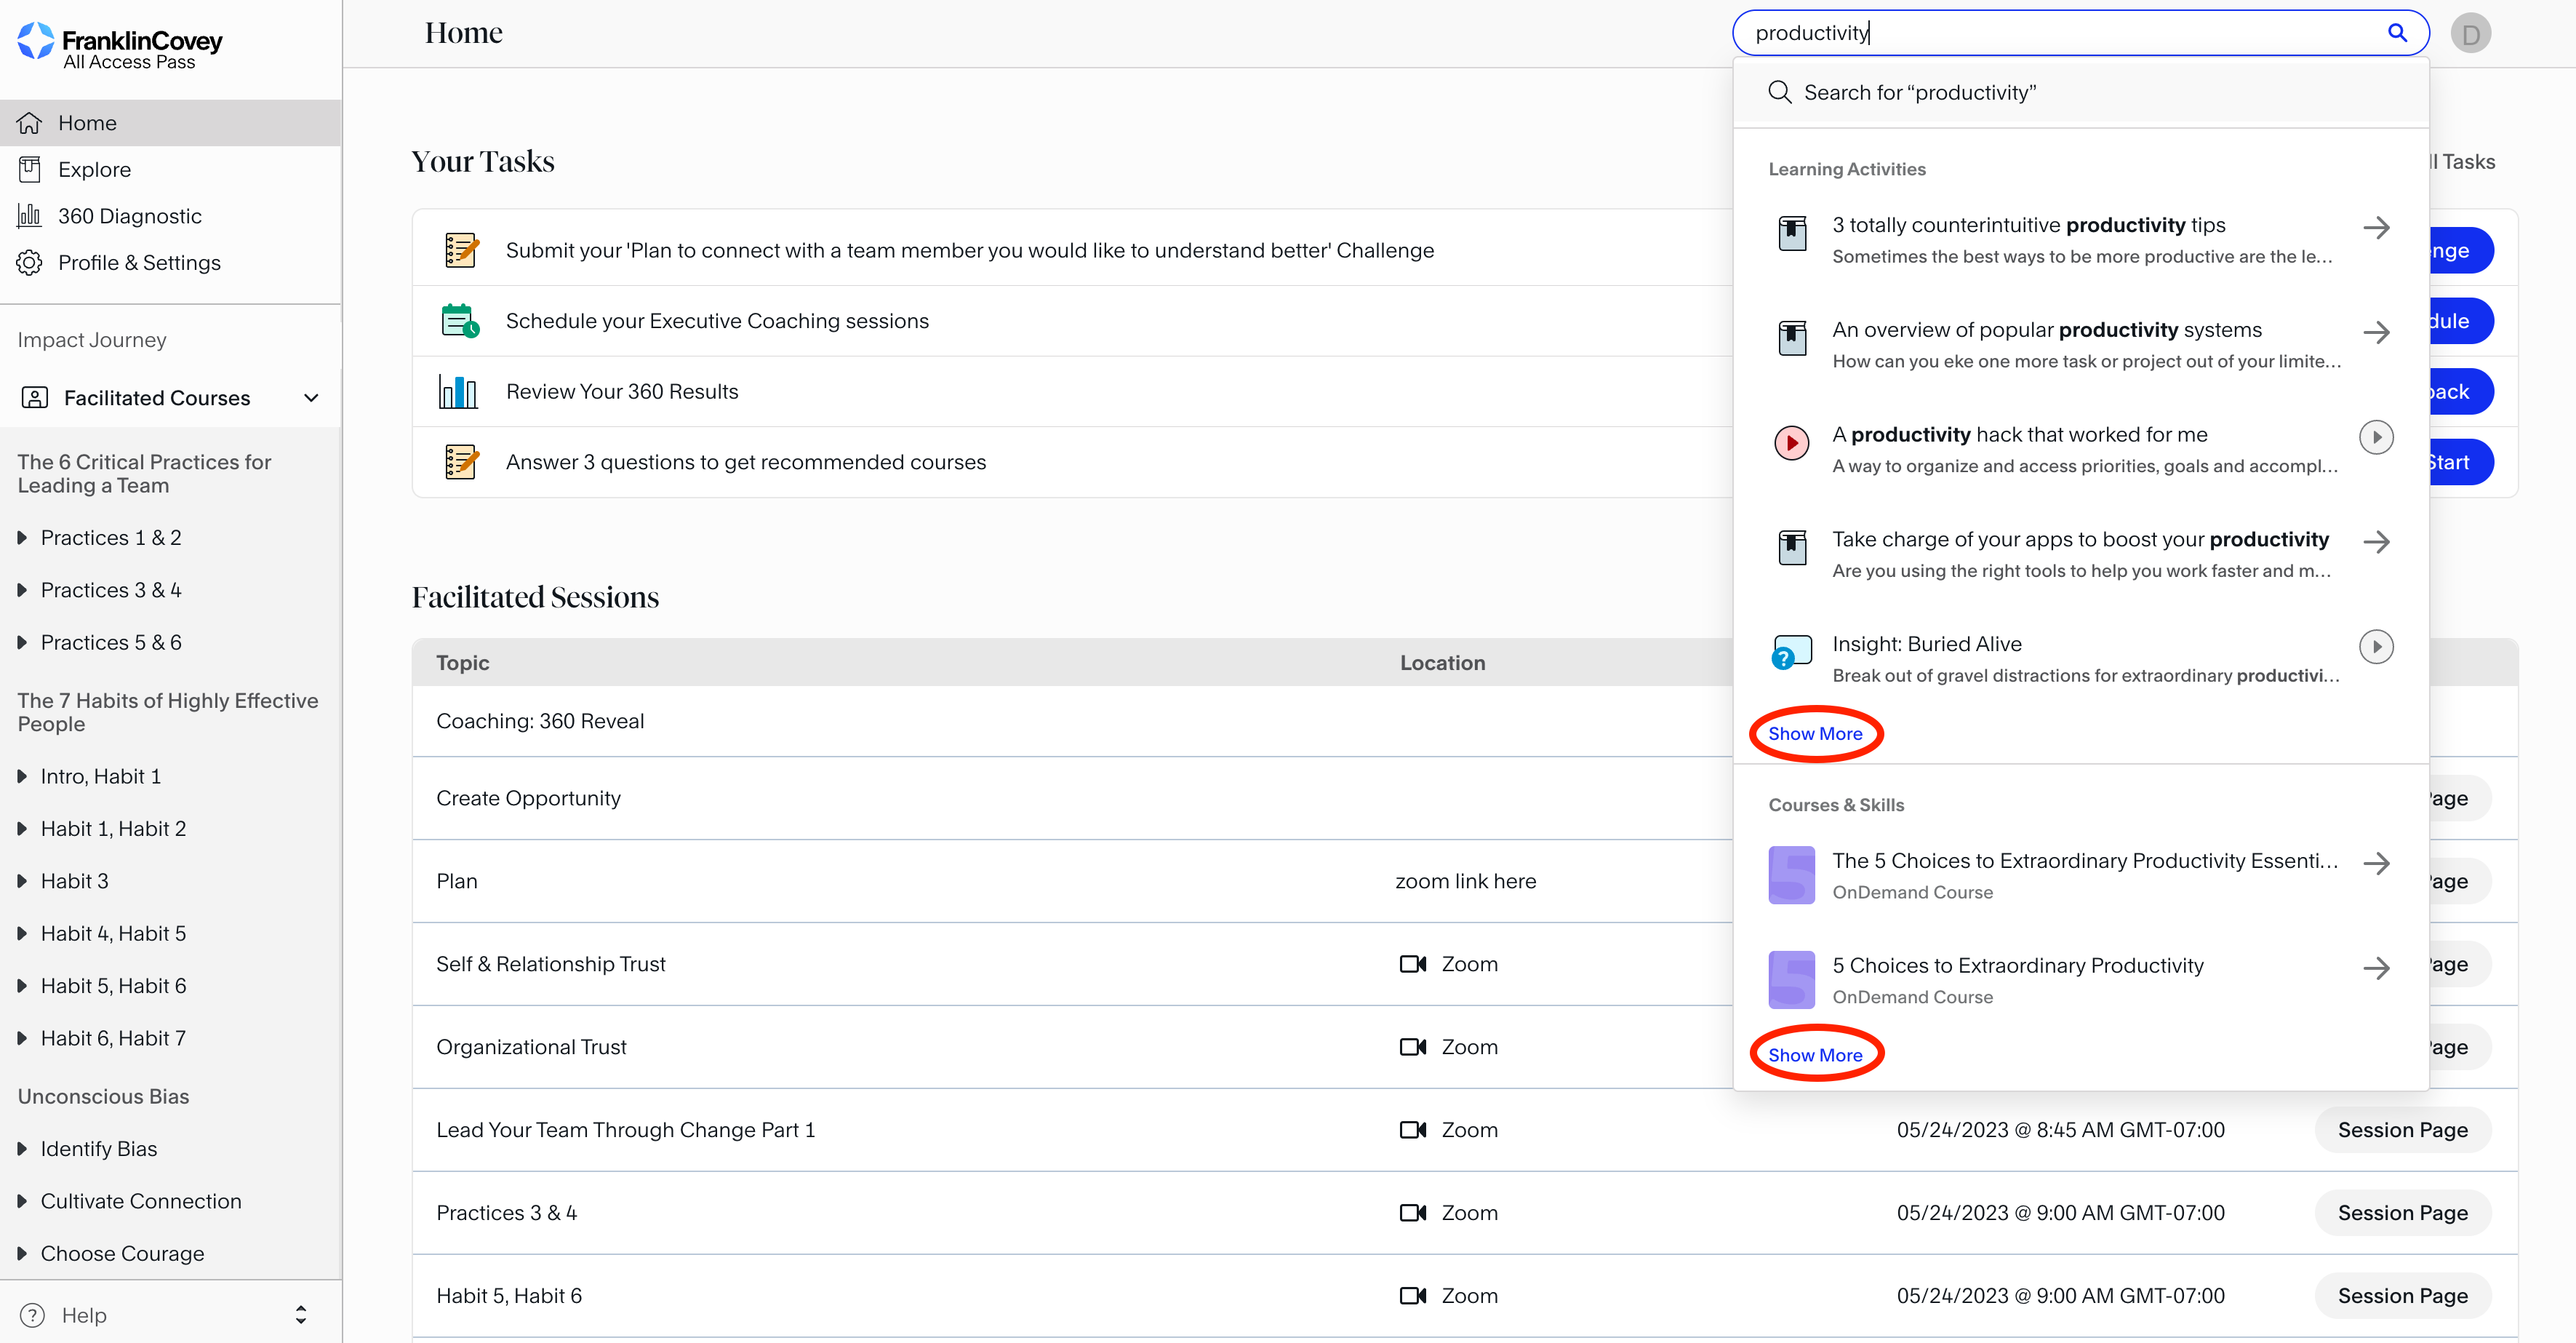Show More Learning Activities results

pos(1815,734)
